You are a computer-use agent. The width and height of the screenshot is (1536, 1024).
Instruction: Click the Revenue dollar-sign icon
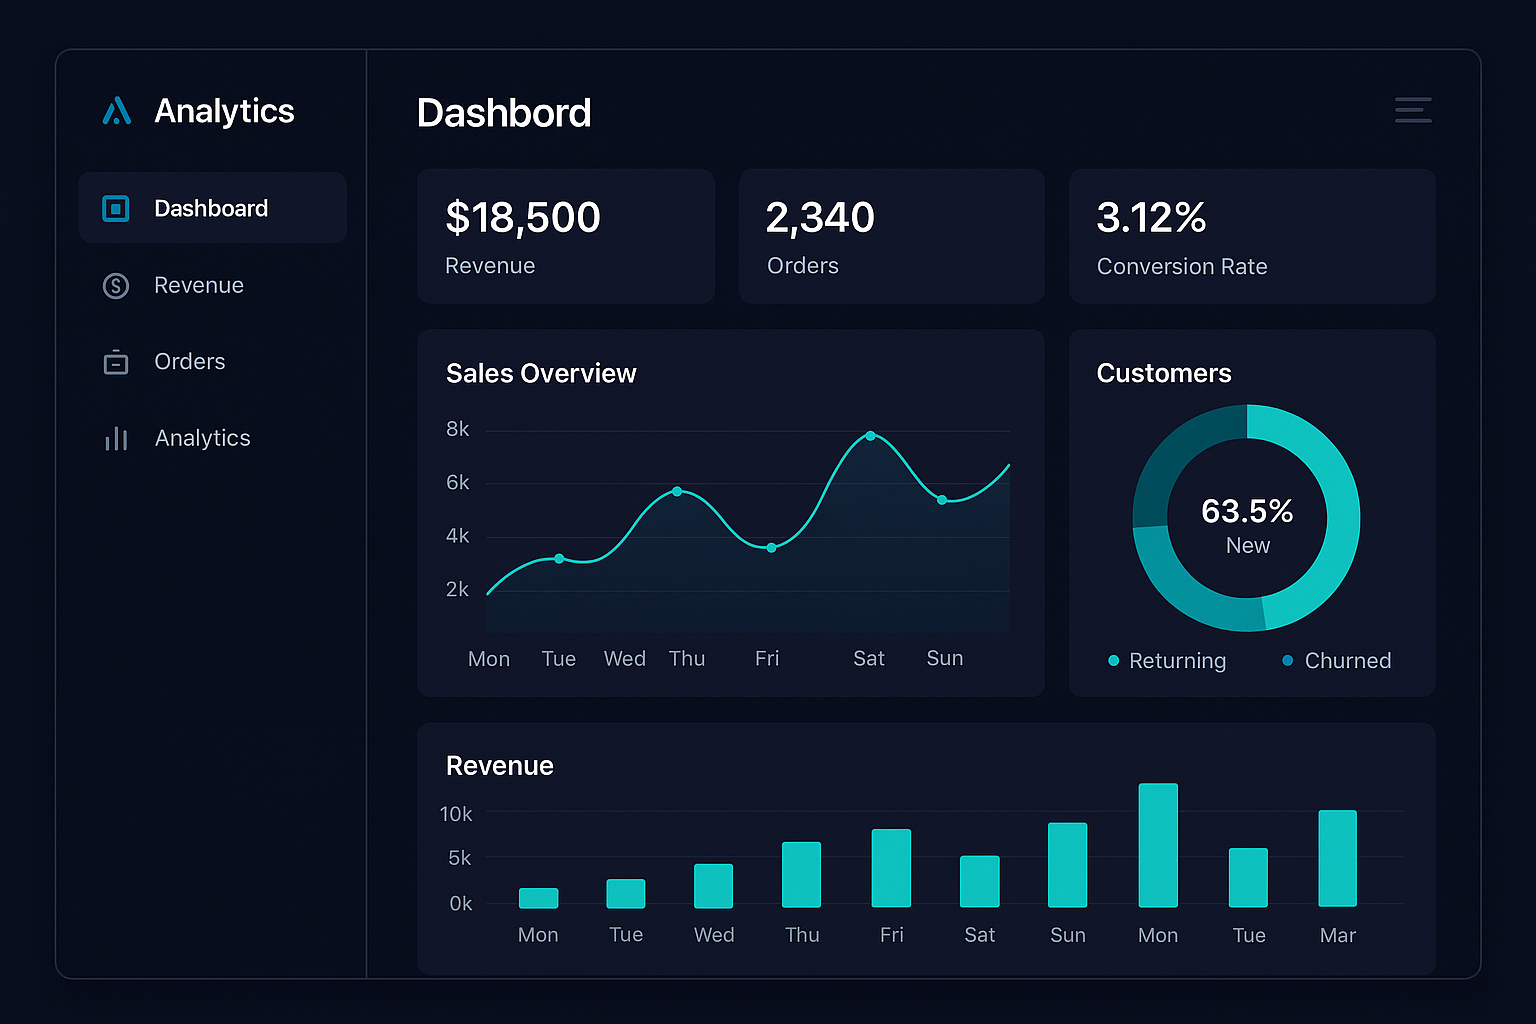(116, 285)
